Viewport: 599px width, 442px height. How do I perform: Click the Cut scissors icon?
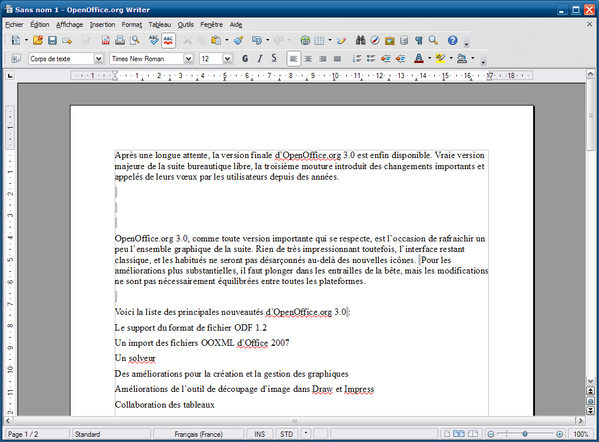[x=187, y=40]
